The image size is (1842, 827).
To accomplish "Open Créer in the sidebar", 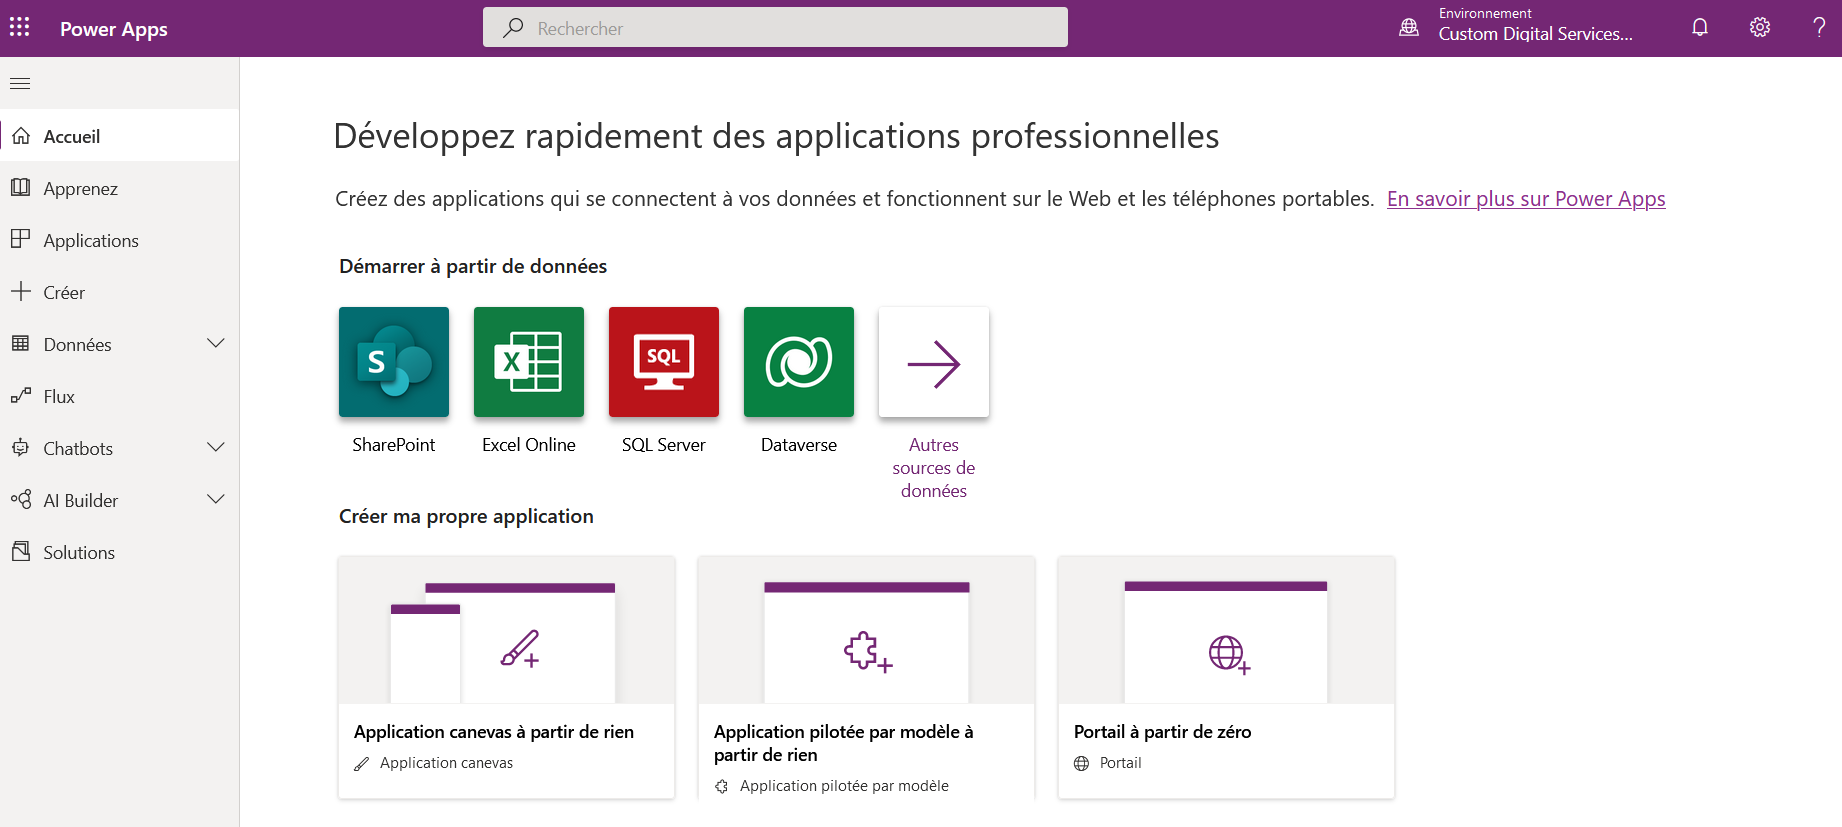I will (x=120, y=291).
